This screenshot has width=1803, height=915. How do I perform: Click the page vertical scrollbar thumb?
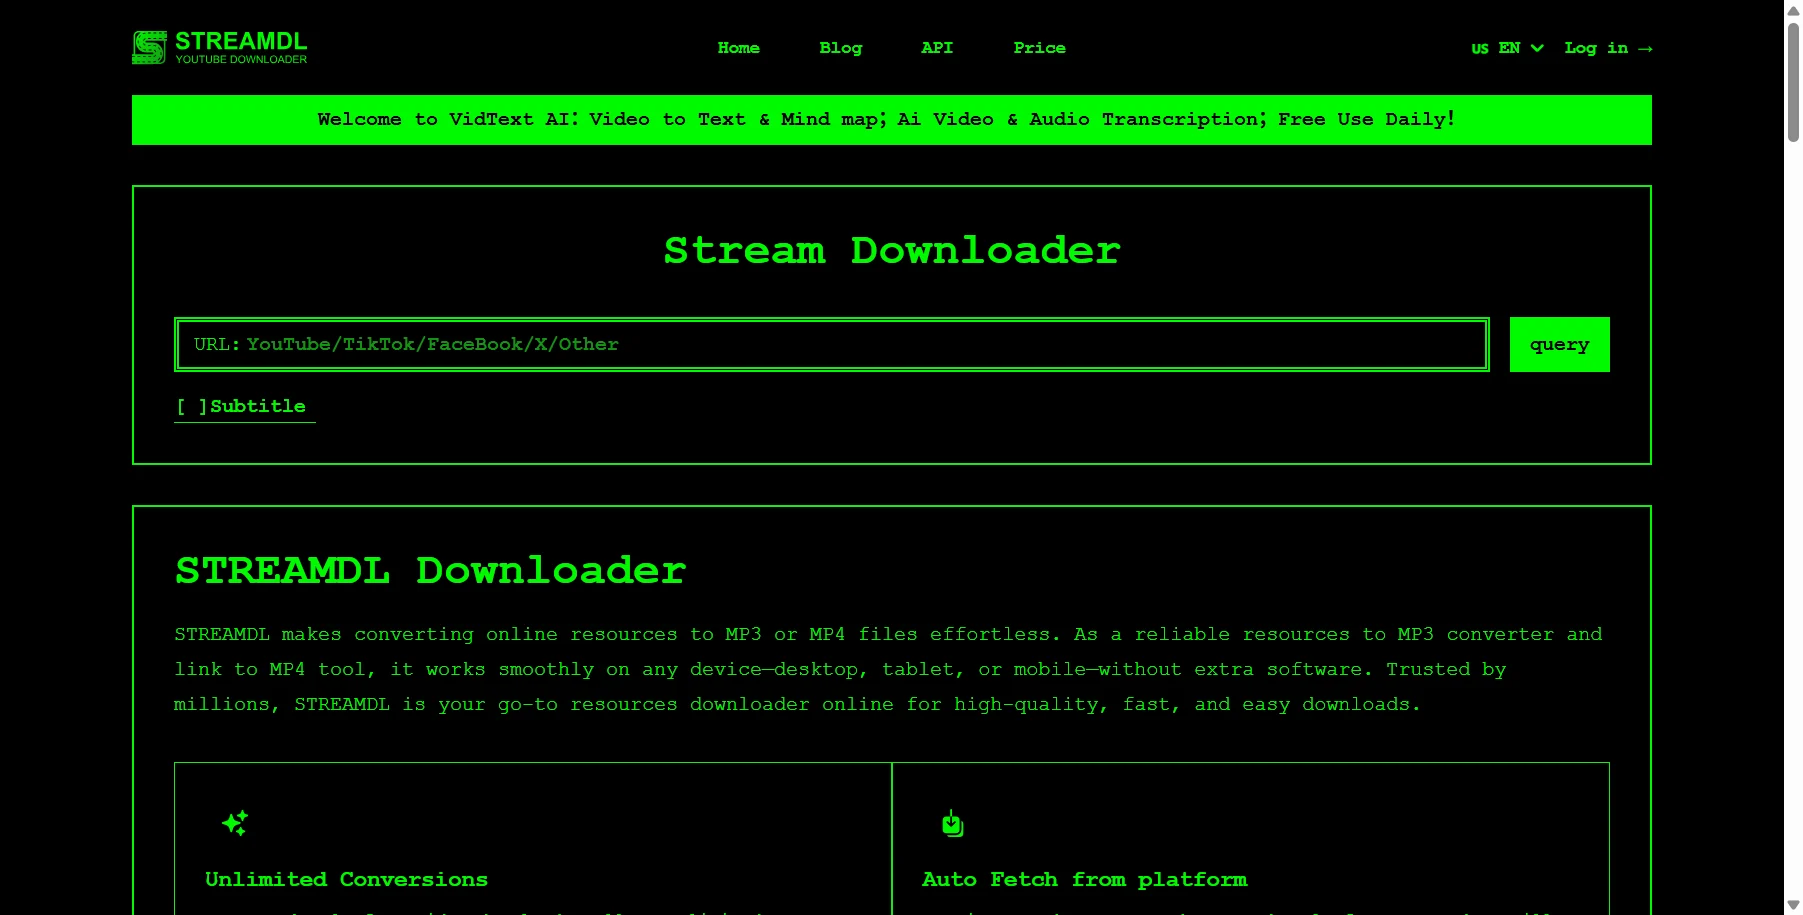coord(1794,82)
